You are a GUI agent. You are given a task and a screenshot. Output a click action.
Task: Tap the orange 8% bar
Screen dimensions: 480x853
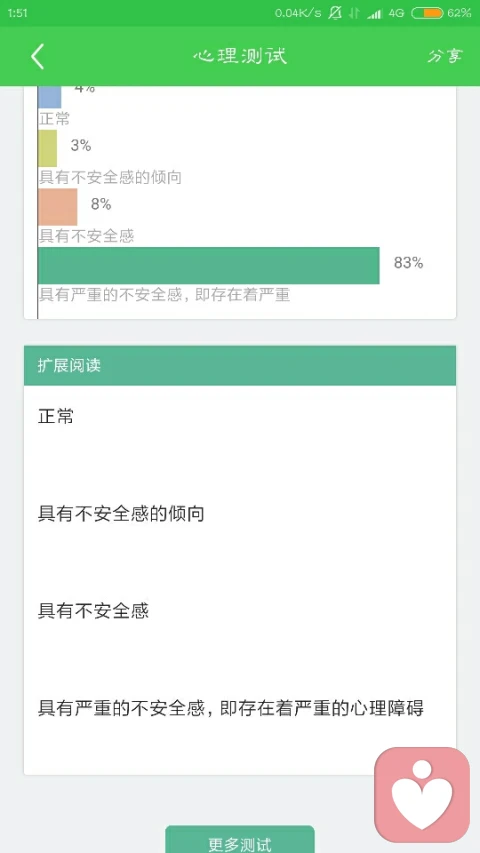pos(58,207)
